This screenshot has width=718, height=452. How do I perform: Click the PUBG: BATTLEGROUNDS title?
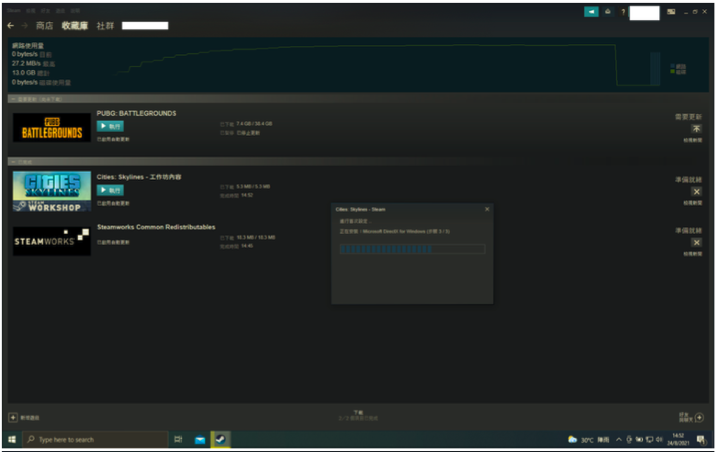click(136, 113)
